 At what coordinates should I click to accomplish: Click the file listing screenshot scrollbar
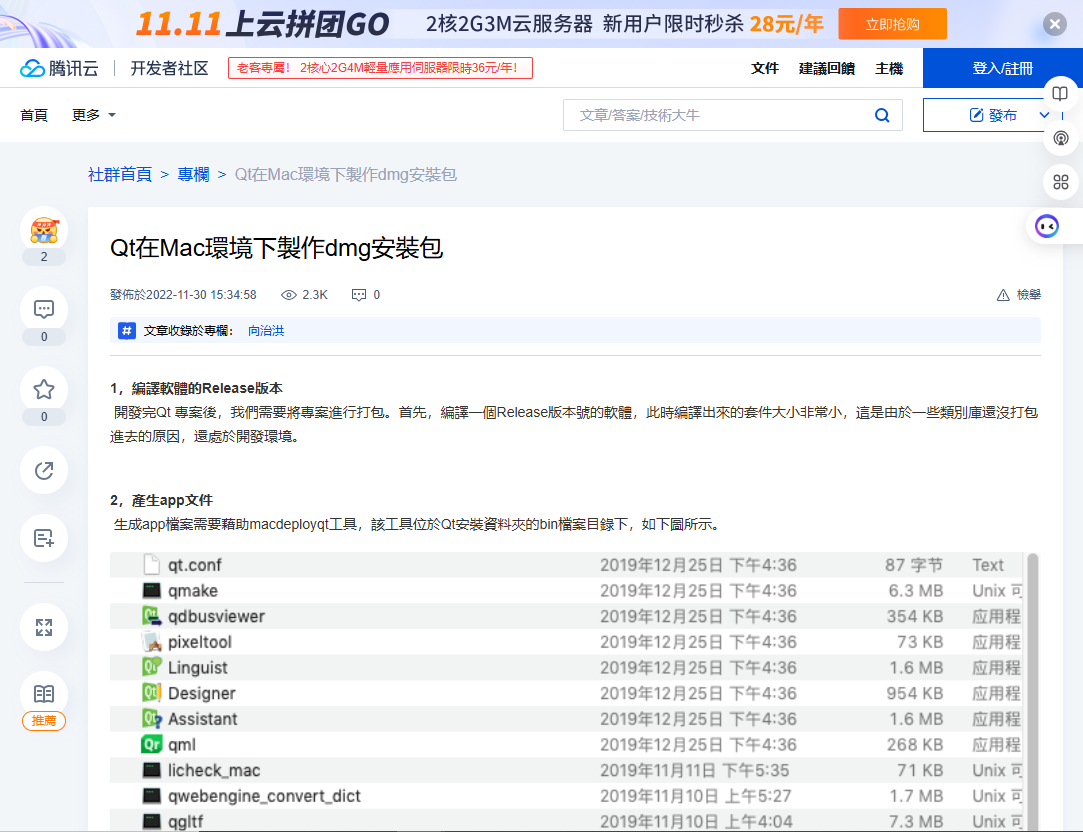[1033, 692]
